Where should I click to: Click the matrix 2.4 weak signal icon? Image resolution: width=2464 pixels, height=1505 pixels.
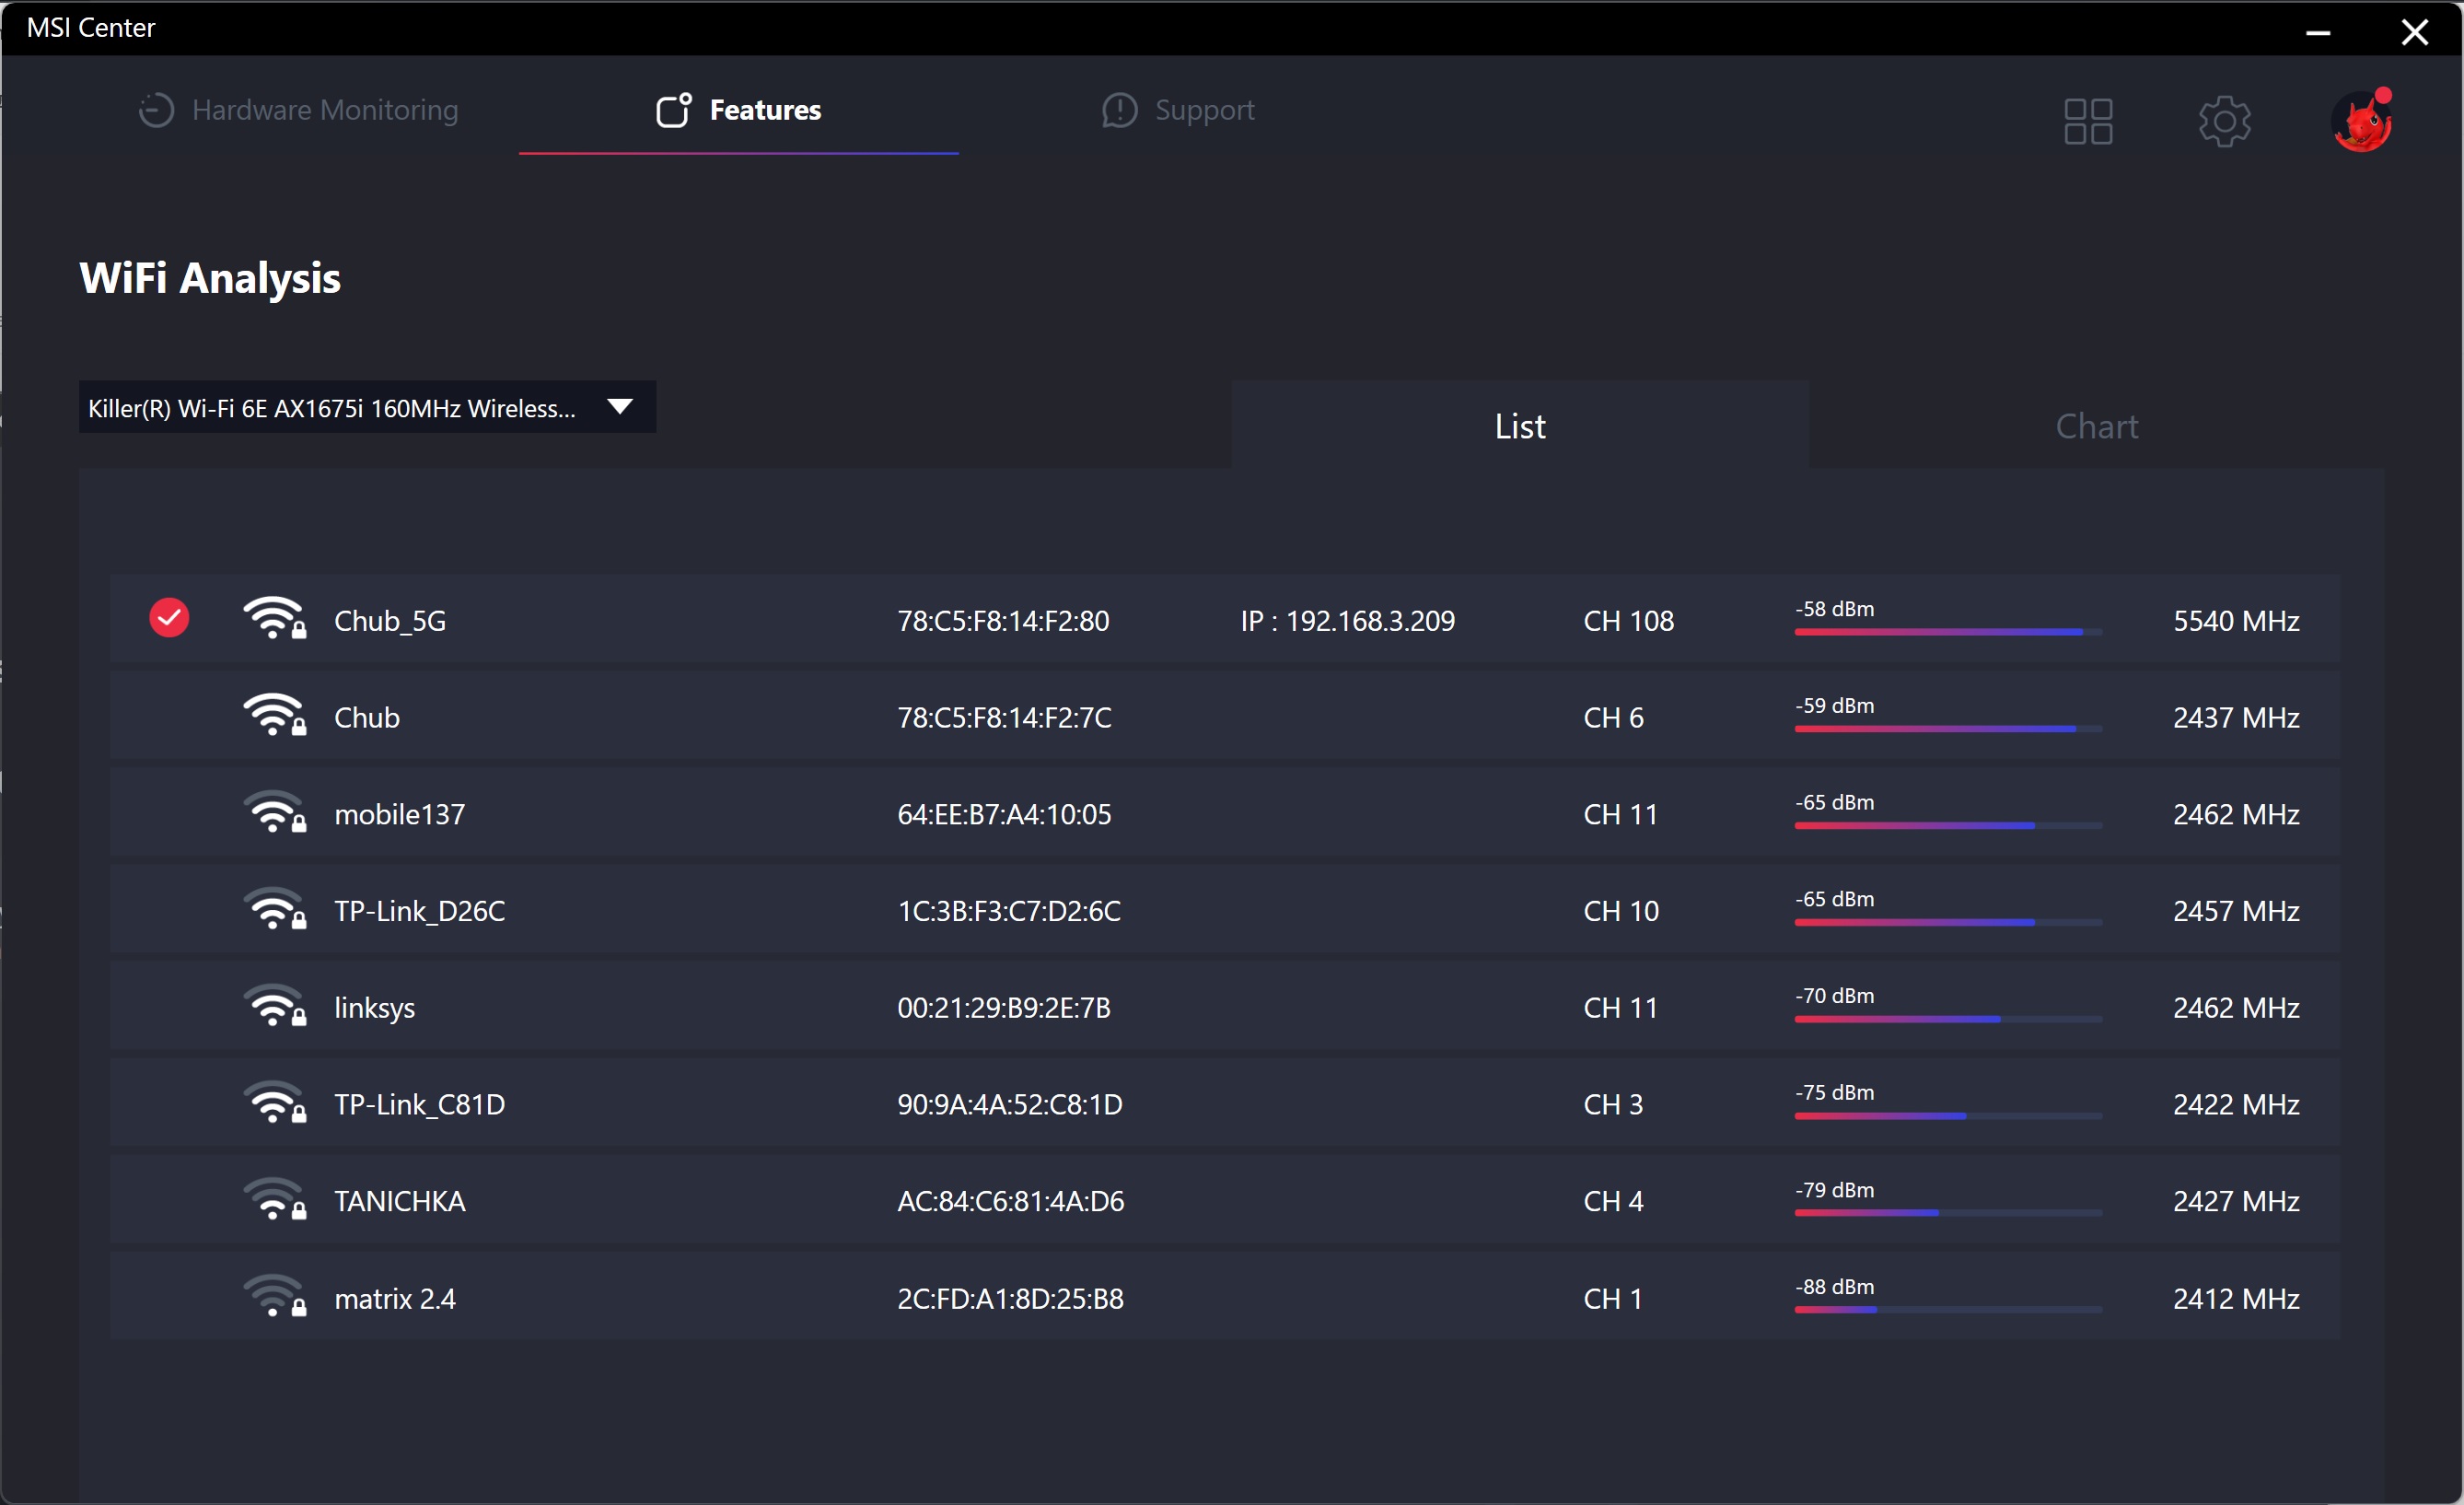pyautogui.click(x=273, y=1297)
